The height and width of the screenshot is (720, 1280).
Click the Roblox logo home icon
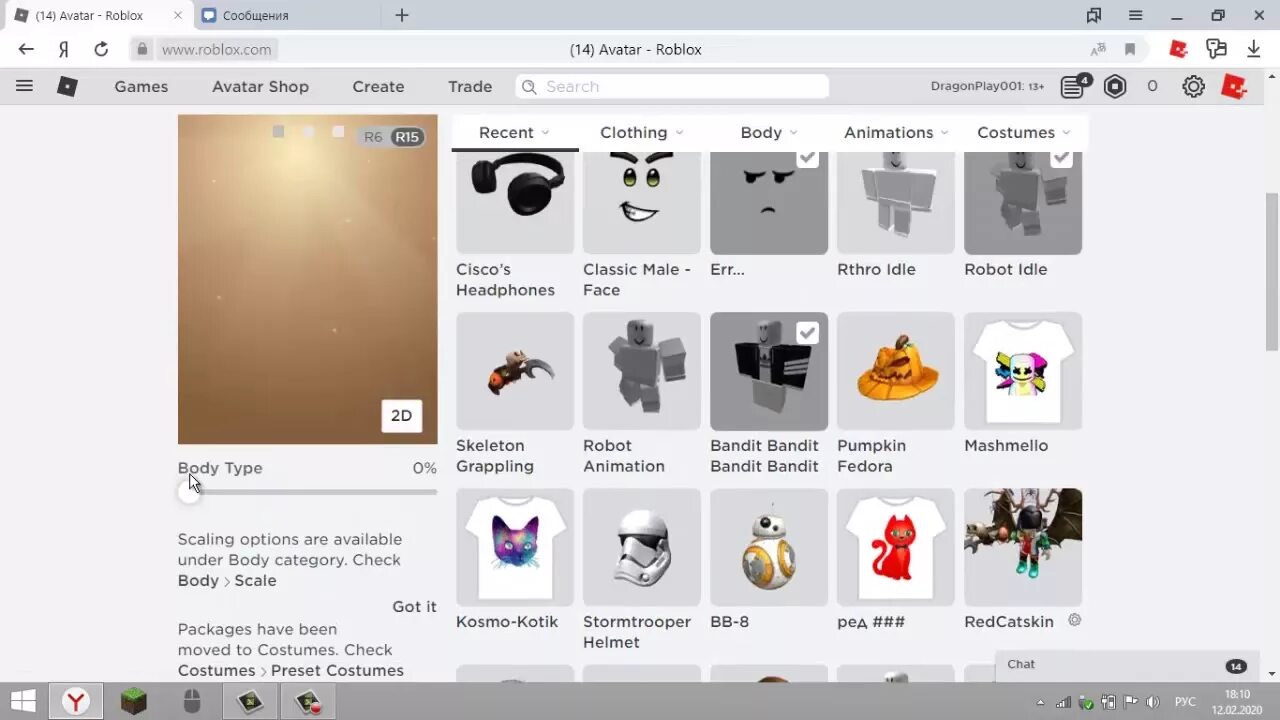[67, 87]
